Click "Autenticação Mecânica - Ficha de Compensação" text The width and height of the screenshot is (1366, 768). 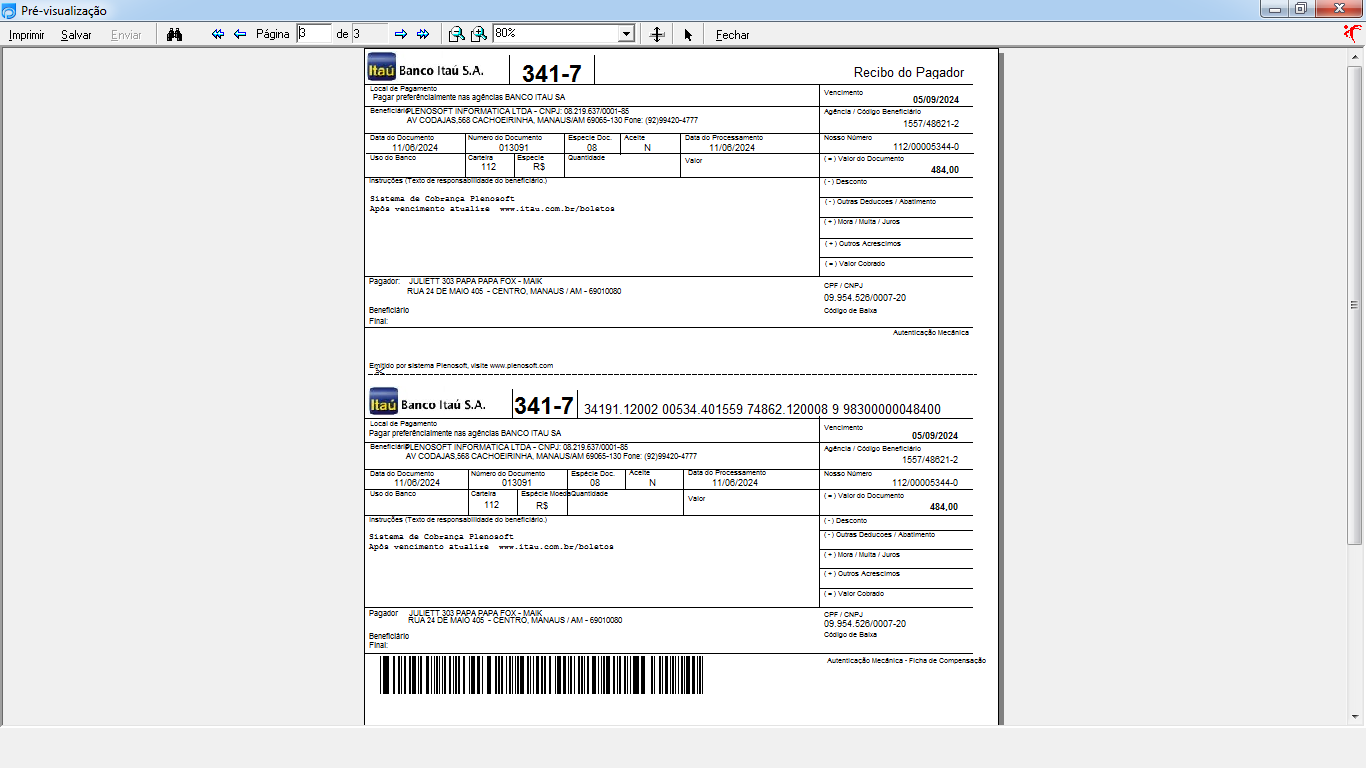(906, 661)
